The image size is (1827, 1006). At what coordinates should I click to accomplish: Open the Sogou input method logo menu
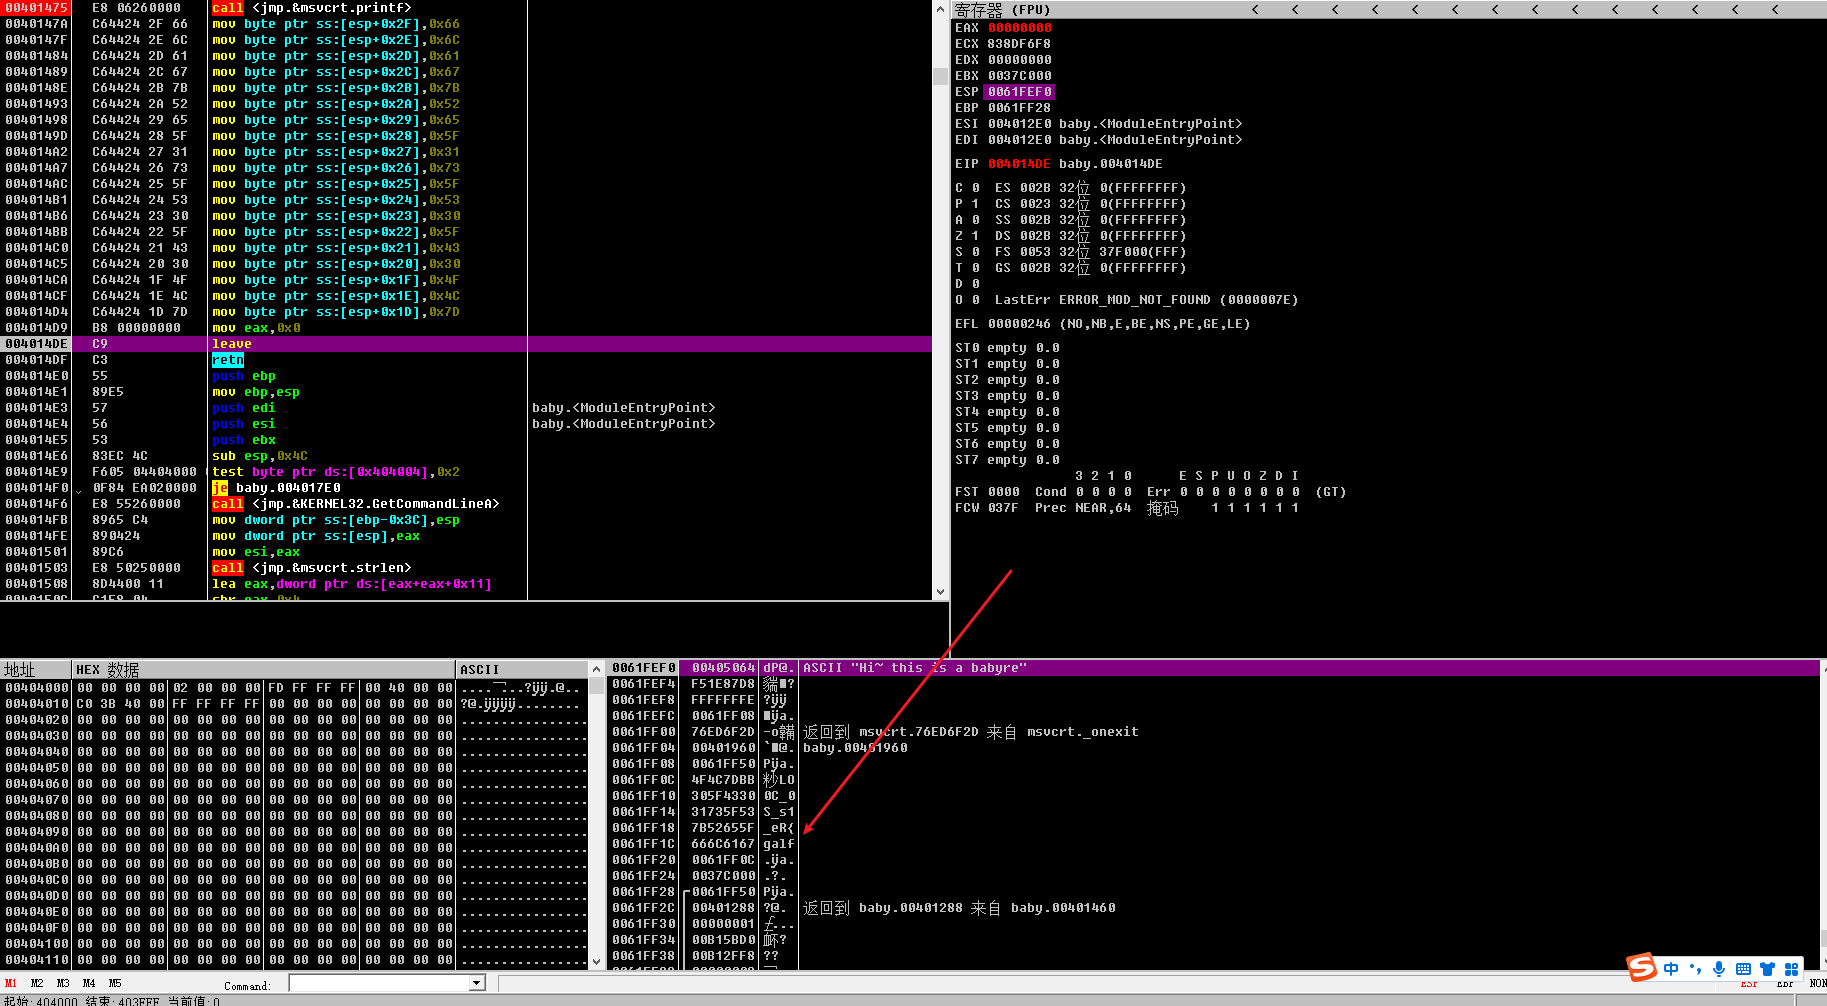point(1642,967)
